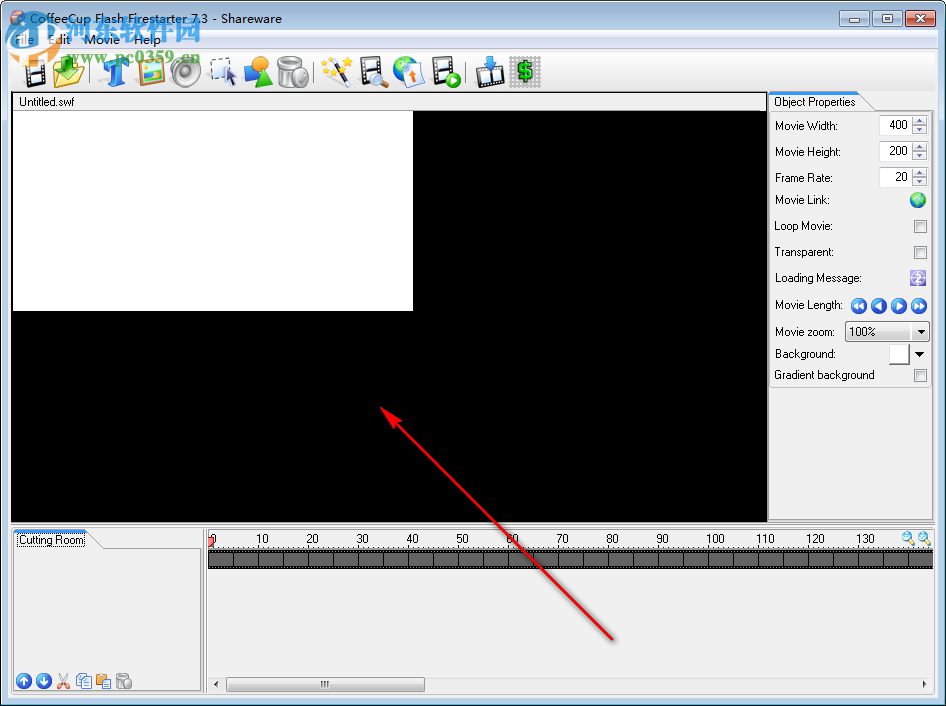The height and width of the screenshot is (706, 946).
Task: Cut item with scissors icon
Action: 63,681
